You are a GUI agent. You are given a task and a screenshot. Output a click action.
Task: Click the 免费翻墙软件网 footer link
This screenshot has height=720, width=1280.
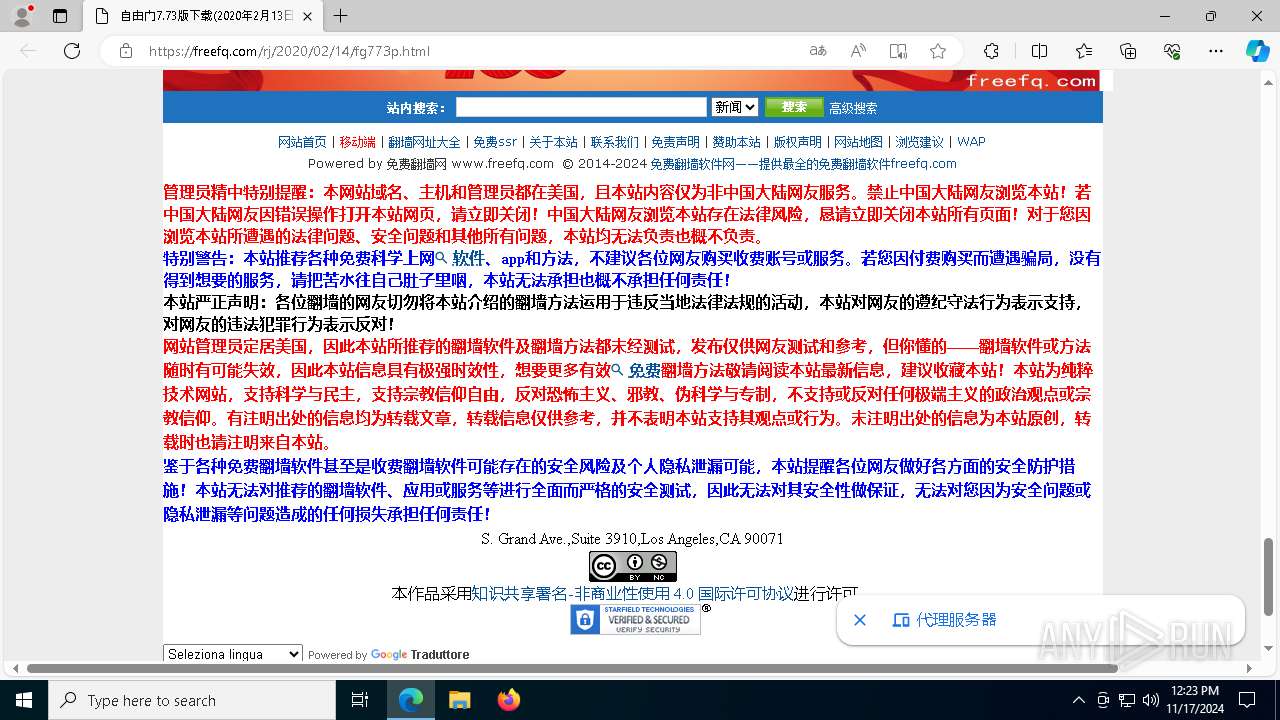tap(803, 164)
